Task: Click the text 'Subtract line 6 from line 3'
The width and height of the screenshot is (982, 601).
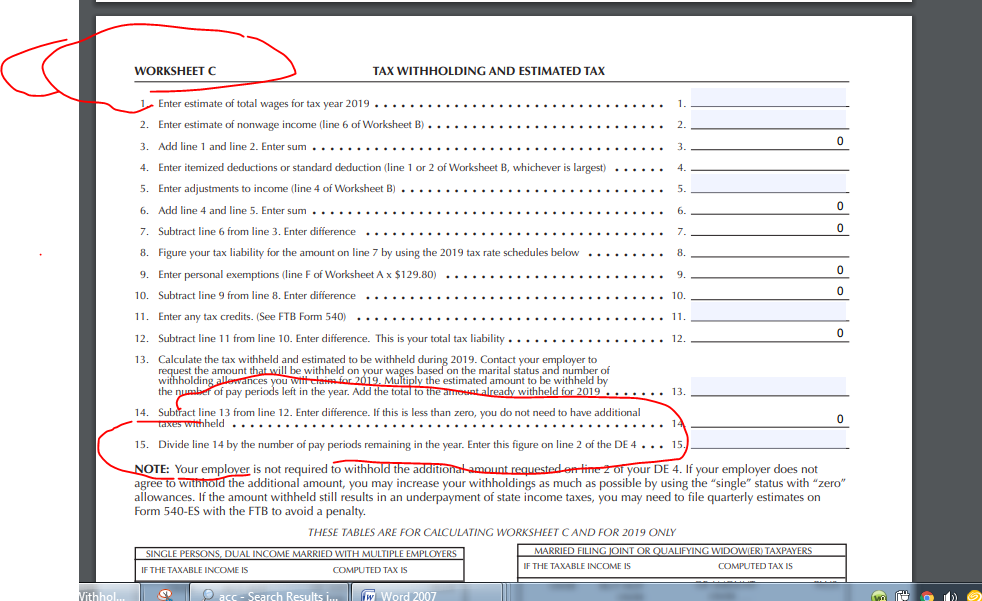Action: [219, 232]
